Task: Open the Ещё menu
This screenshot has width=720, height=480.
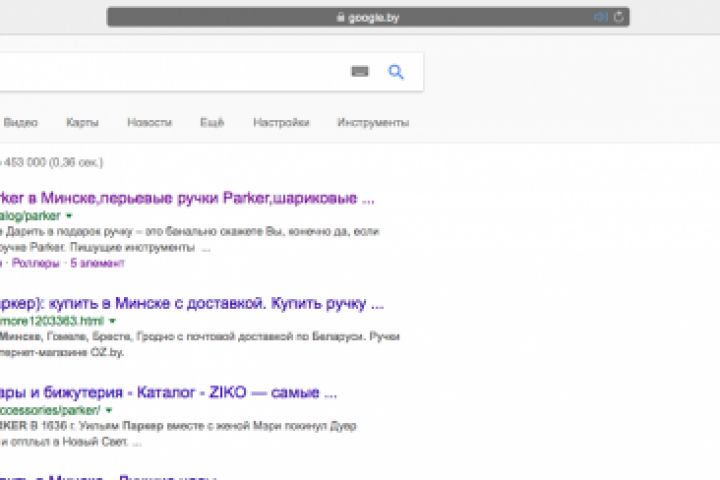Action: (212, 123)
